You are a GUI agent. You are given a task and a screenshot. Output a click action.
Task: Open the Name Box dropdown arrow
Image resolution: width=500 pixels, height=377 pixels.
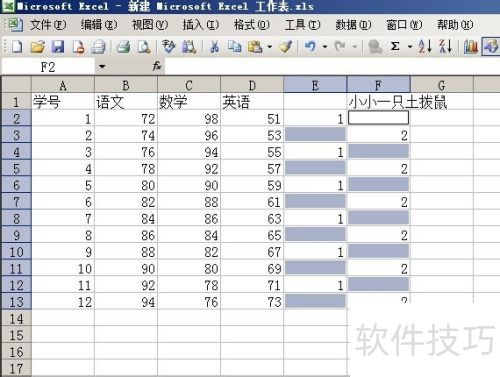click(102, 67)
